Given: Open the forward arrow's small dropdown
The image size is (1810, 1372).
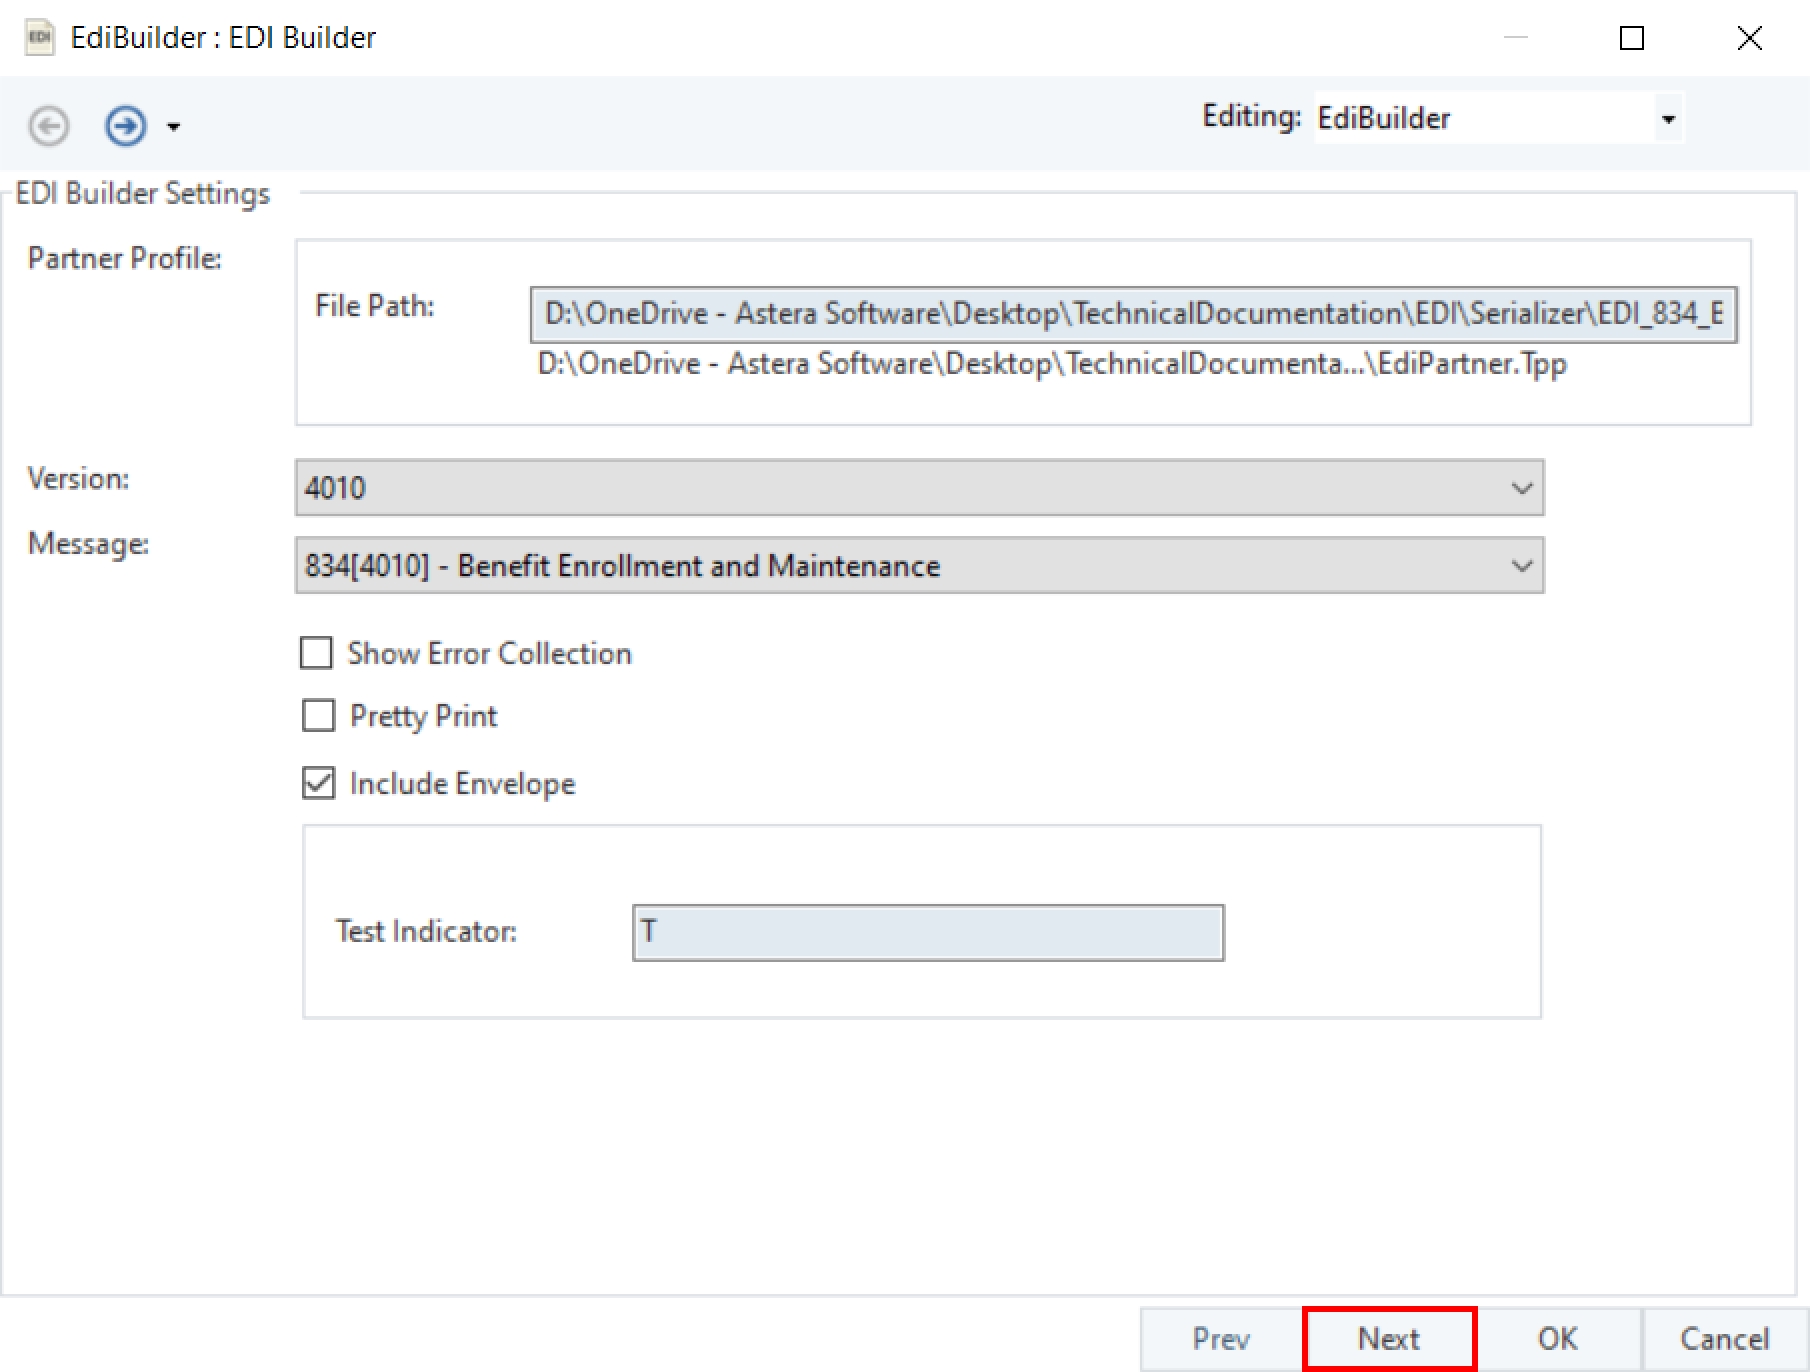Looking at the screenshot, I should (x=174, y=127).
